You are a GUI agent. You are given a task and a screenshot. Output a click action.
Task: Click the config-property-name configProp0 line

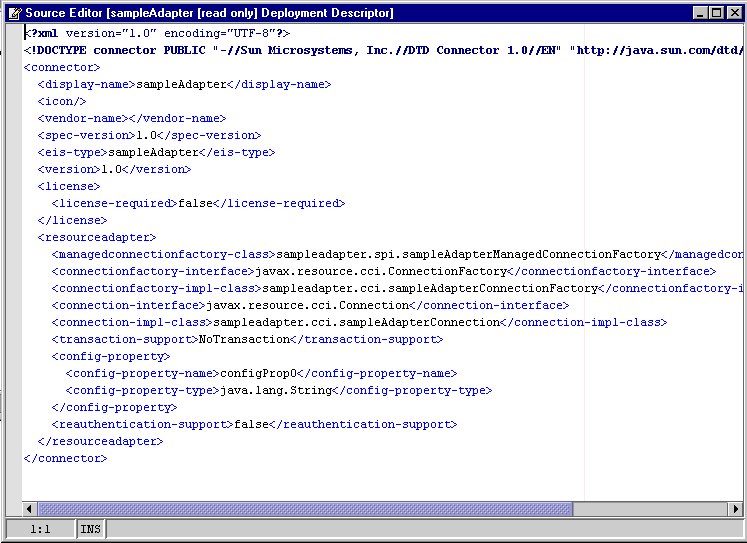261,373
